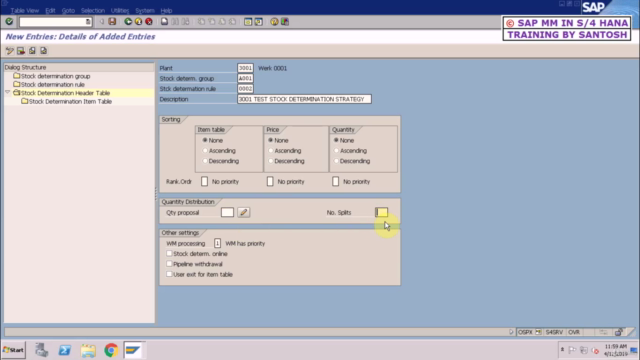This screenshot has width=640, height=360.
Task: Click the pencil icon beside Qty proposal
Action: click(244, 212)
